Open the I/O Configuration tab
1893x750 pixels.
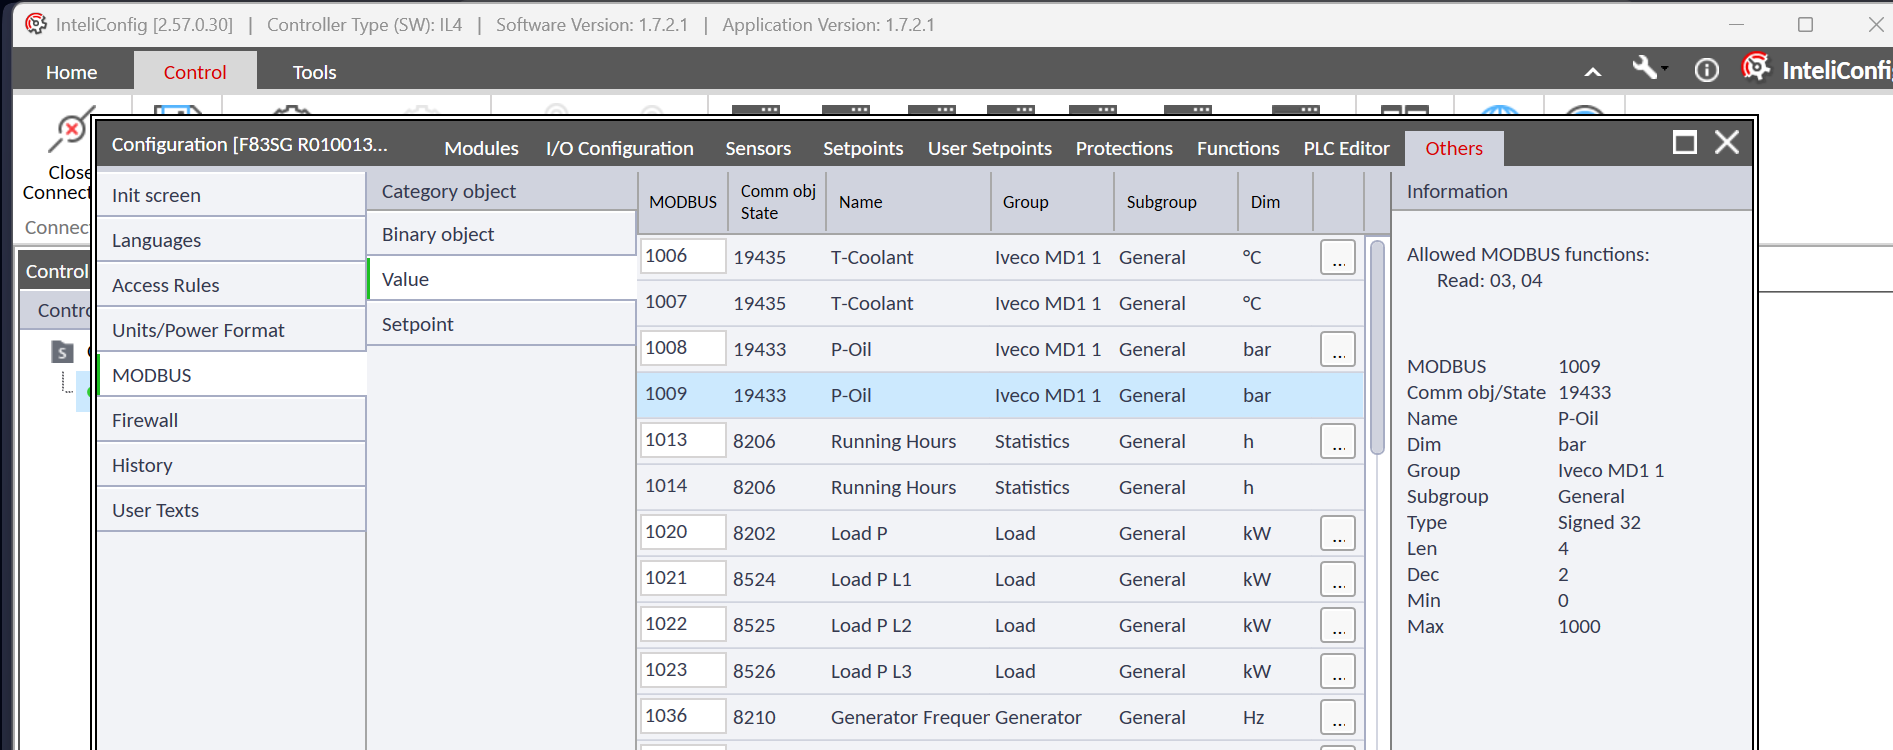tap(620, 148)
